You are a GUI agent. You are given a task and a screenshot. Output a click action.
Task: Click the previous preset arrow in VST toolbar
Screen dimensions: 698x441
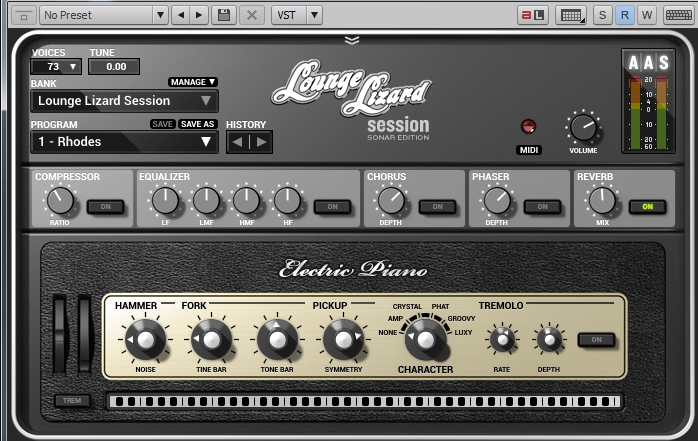[x=181, y=15]
